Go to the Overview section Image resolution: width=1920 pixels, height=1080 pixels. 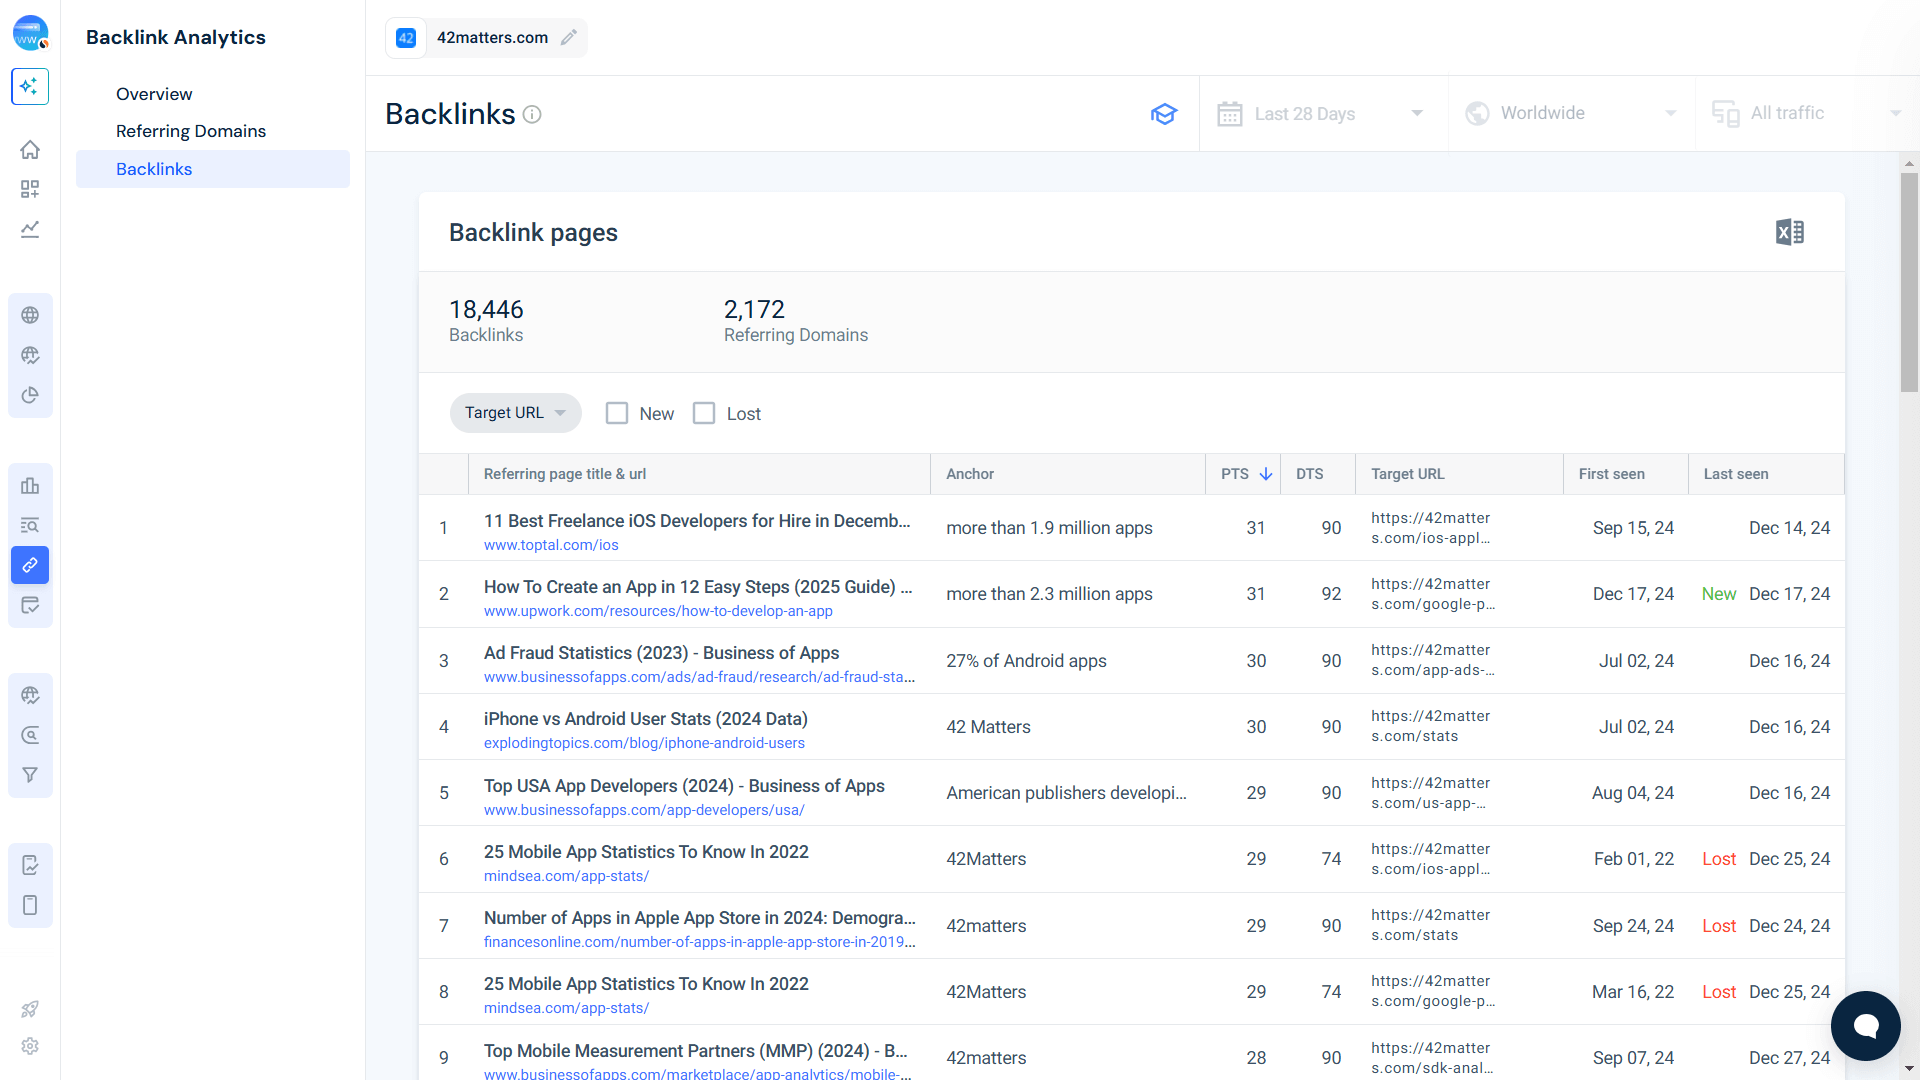point(154,93)
